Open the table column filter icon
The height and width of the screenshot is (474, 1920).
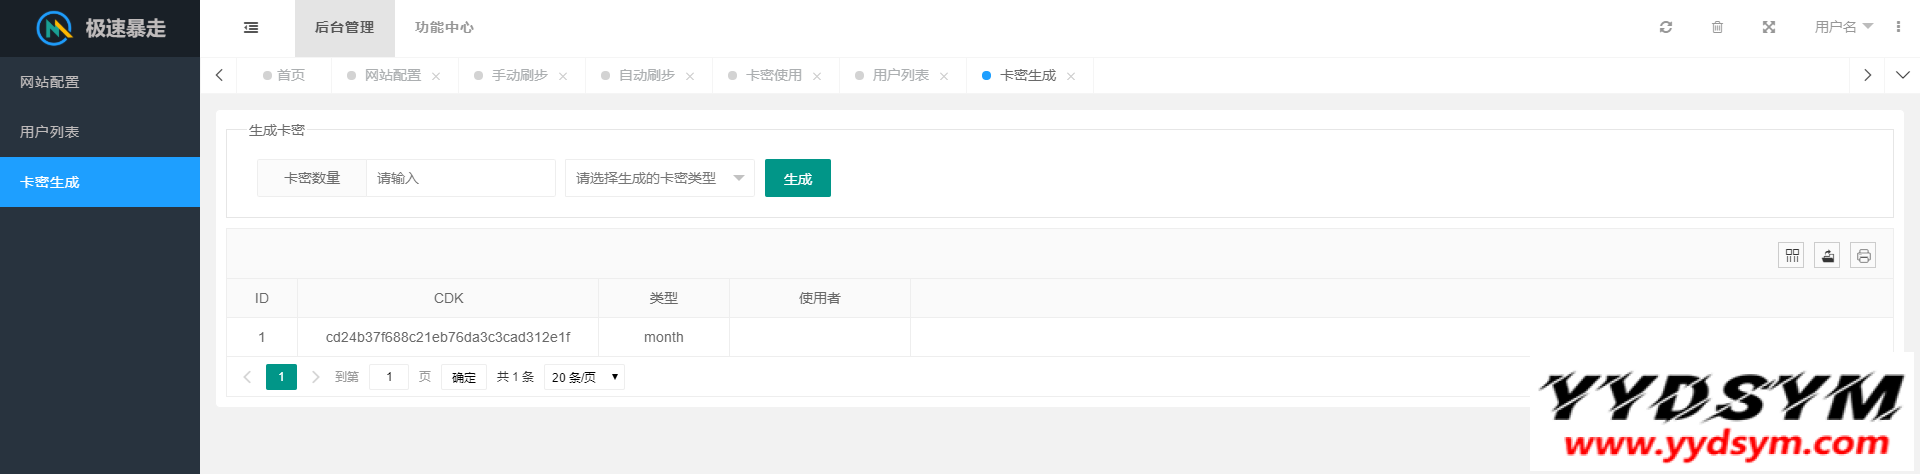[x=1791, y=256]
